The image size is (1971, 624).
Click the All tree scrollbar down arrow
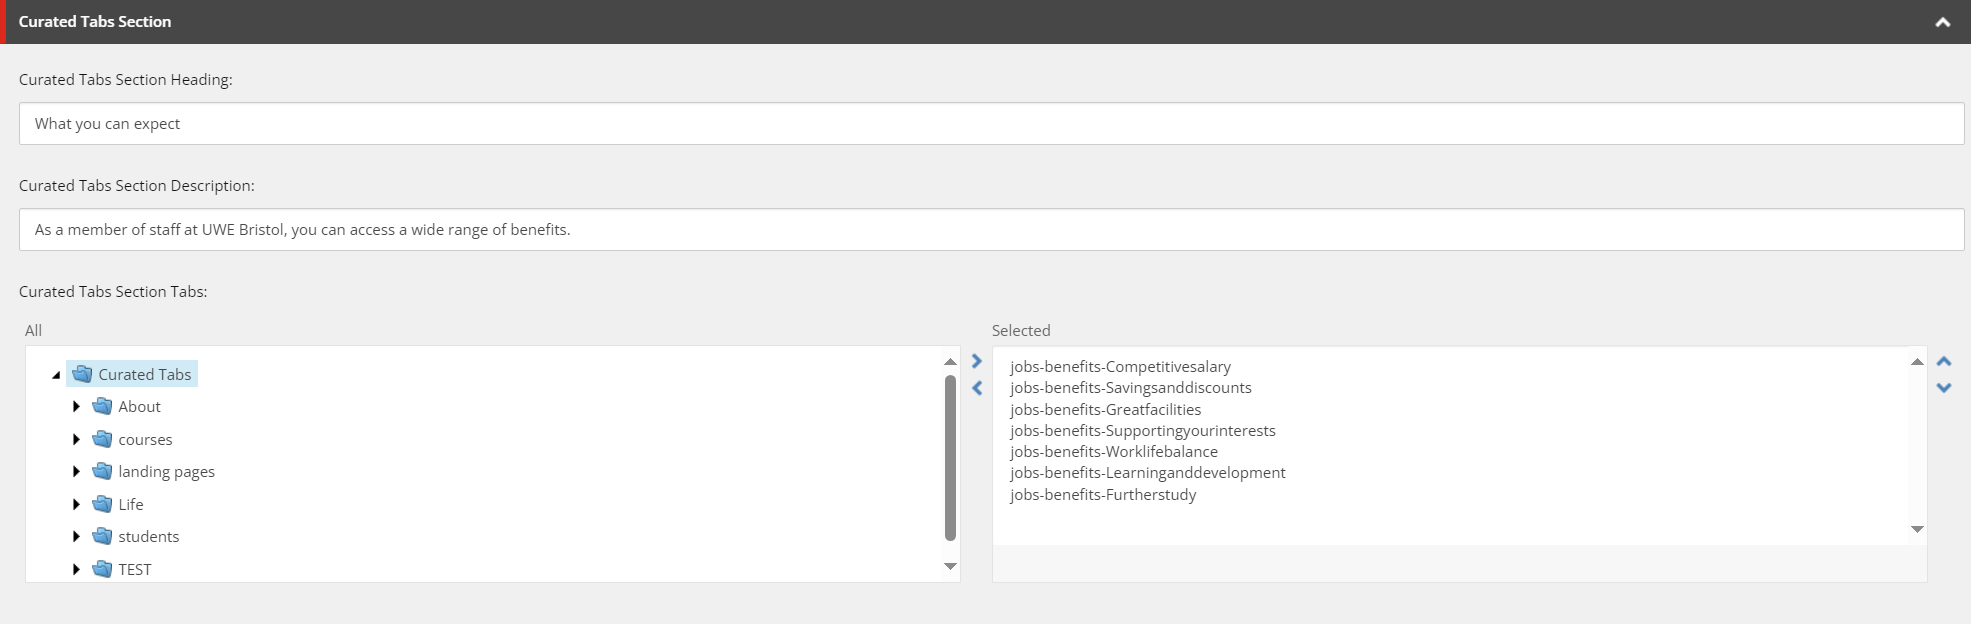(x=950, y=567)
